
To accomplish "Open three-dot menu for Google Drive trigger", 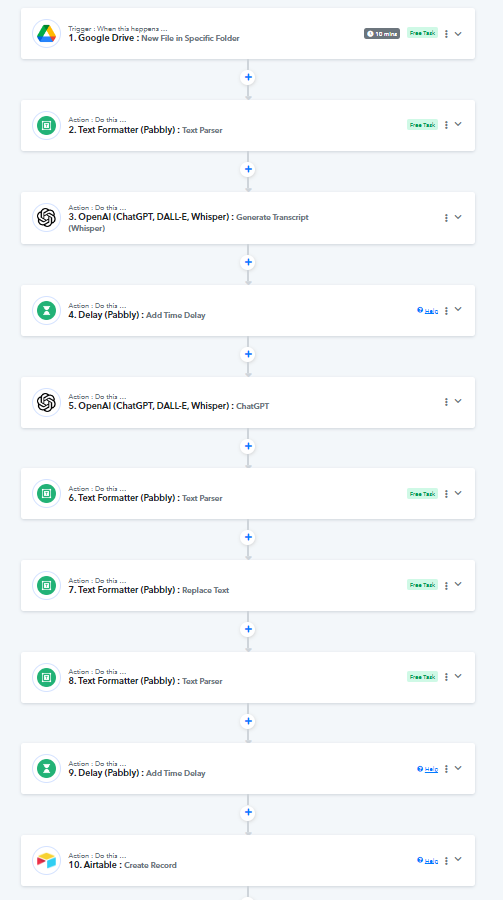I will click(x=446, y=34).
